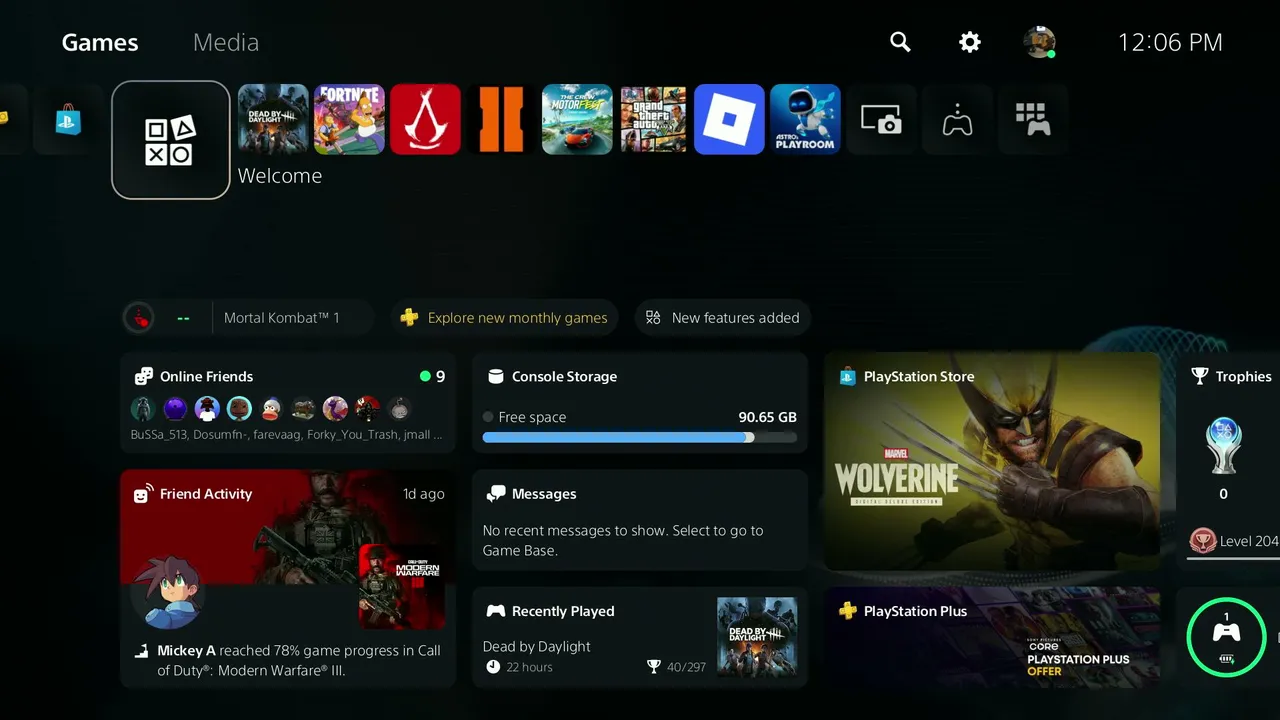1280x720 pixels.
Task: Launch The Crew Motorfest tile
Action: 577,120
